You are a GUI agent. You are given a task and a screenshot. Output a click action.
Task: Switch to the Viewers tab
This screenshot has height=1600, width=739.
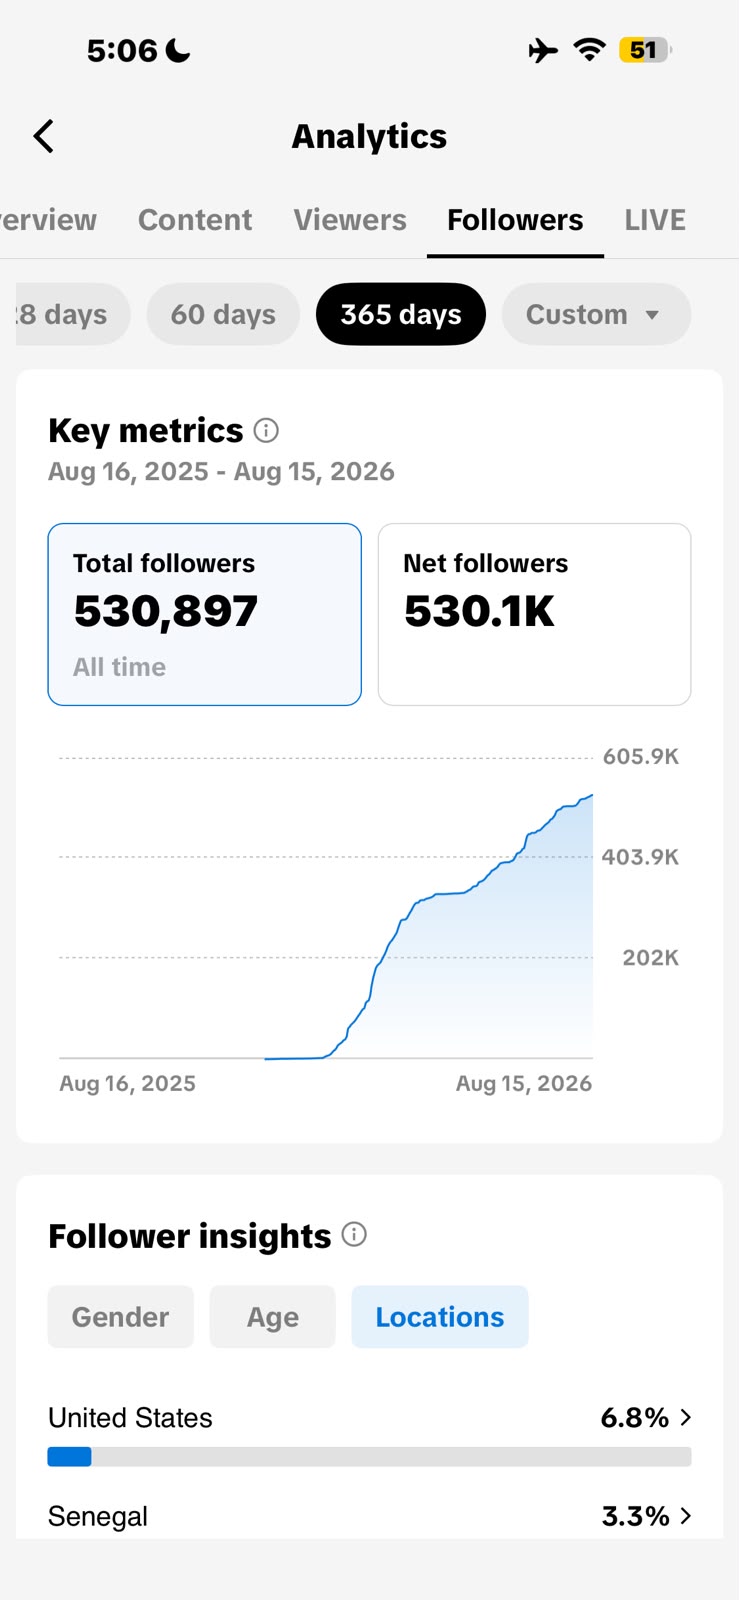point(350,220)
